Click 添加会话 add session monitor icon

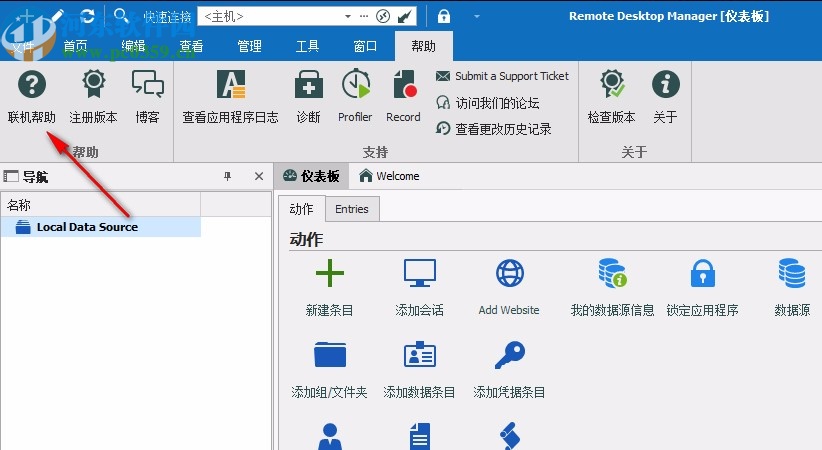tap(419, 273)
